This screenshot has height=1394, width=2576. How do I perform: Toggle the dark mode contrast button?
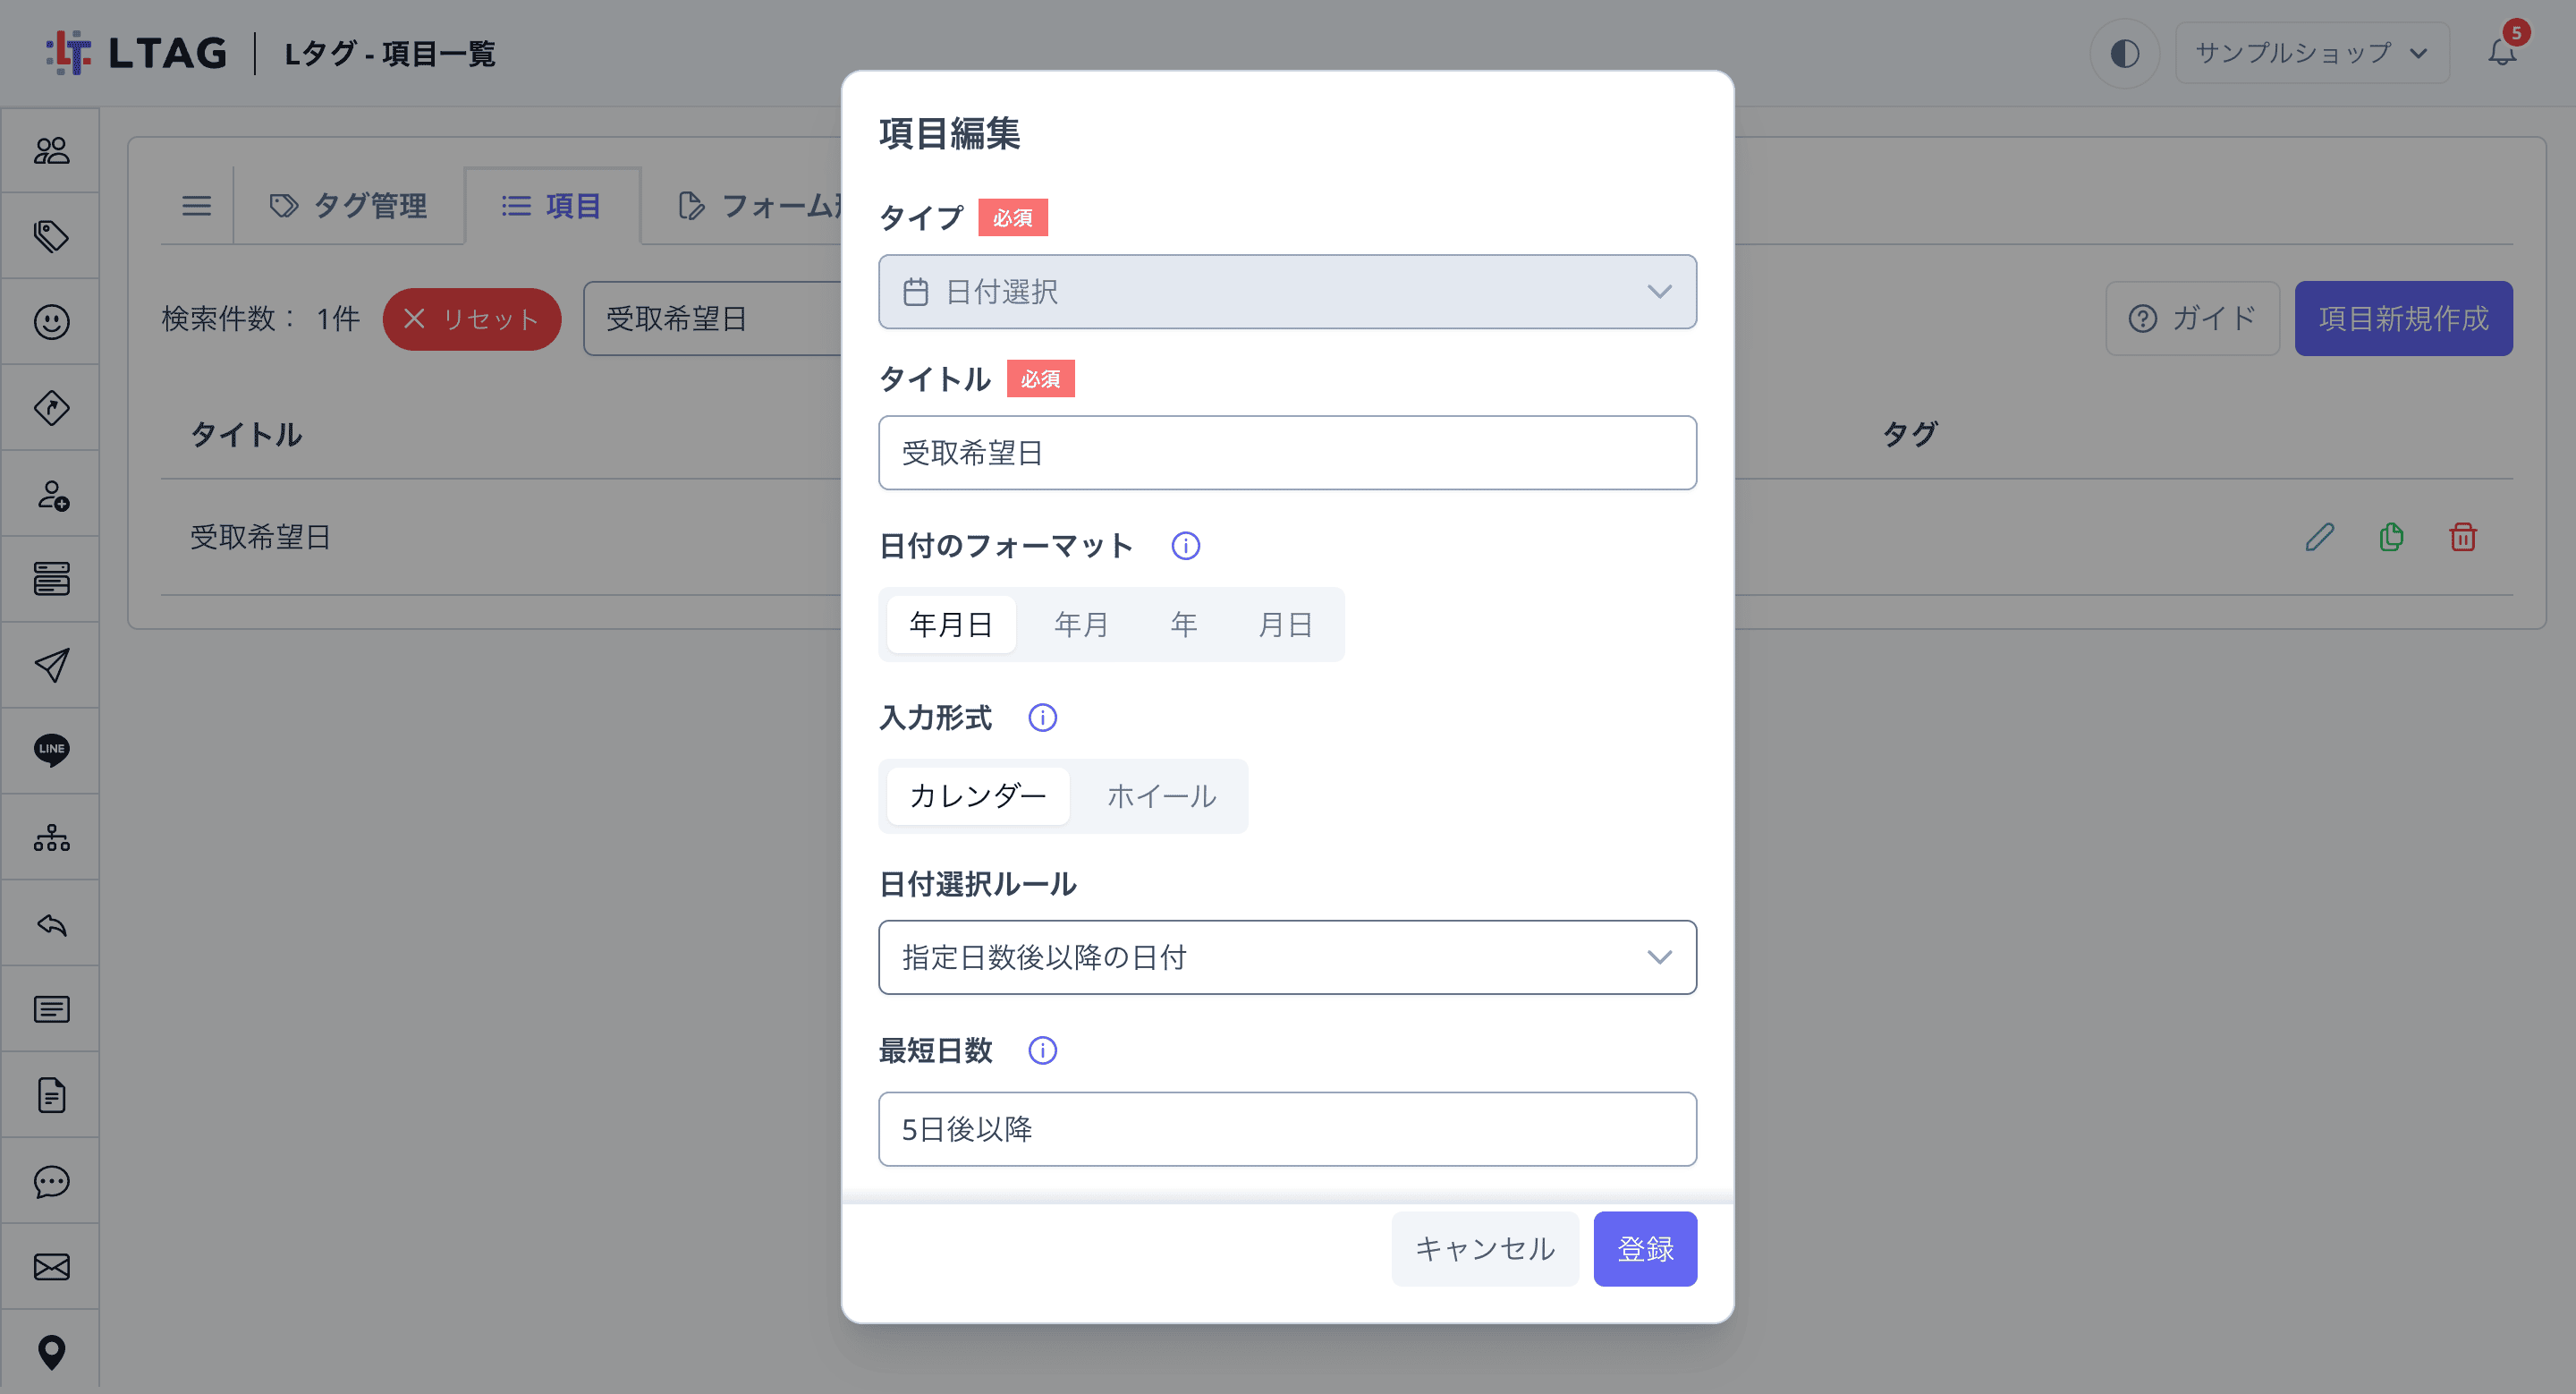coord(2125,53)
